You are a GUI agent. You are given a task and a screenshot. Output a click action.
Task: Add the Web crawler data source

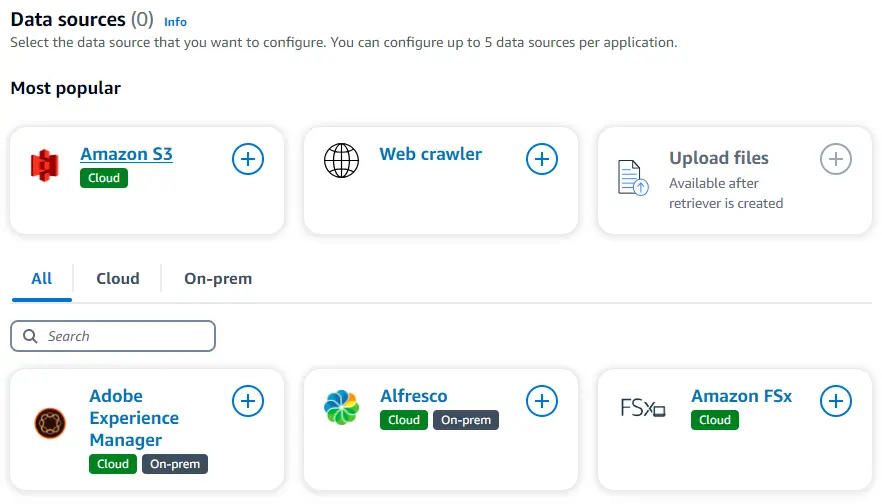pos(542,158)
